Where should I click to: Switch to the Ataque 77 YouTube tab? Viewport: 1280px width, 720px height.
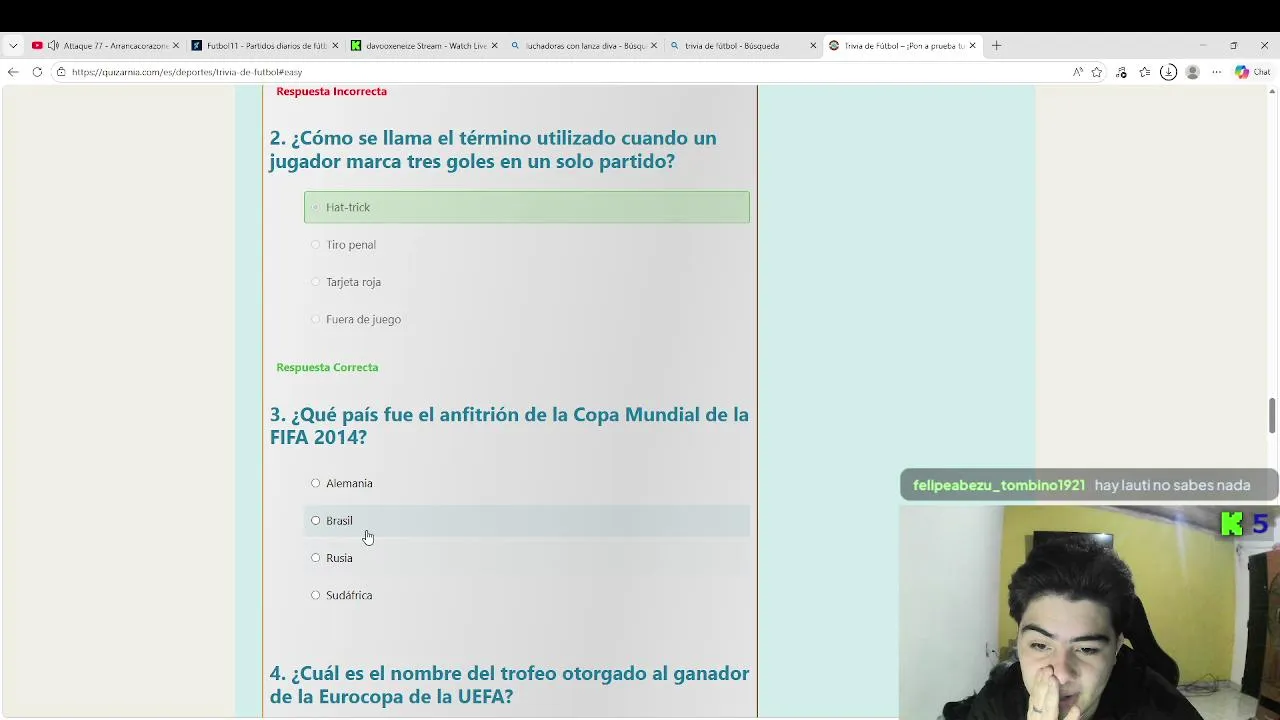click(105, 45)
